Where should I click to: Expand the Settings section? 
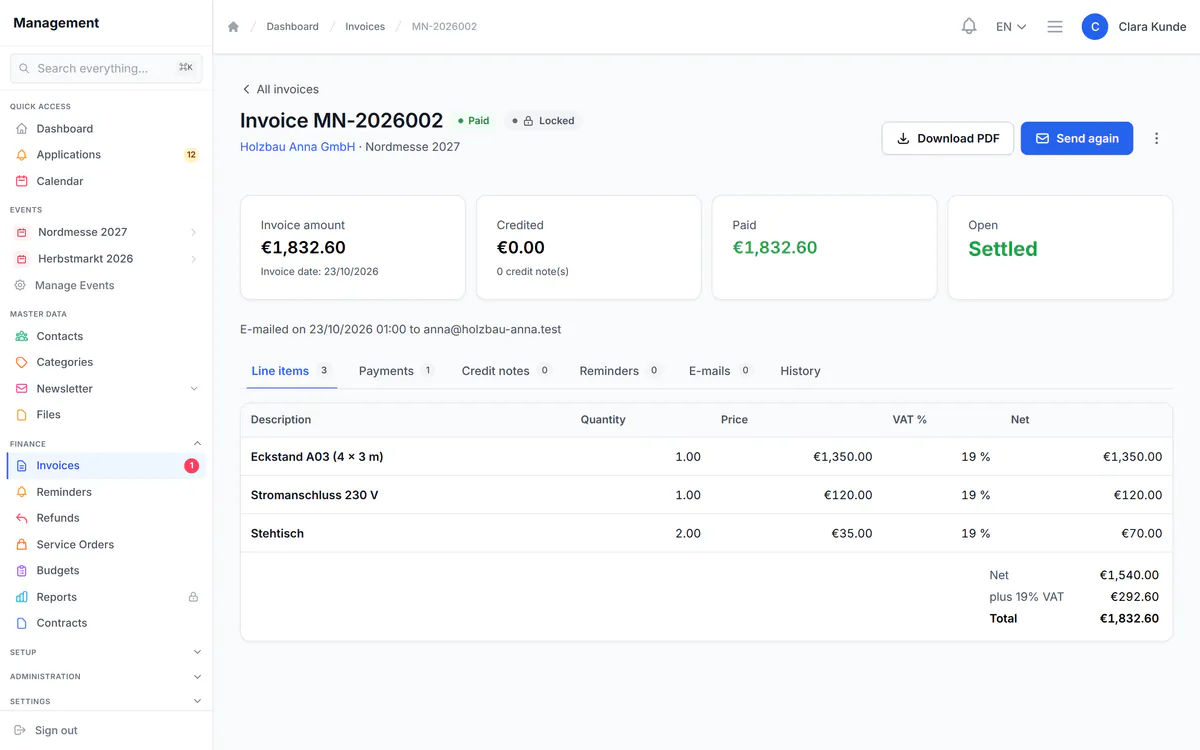click(106, 702)
